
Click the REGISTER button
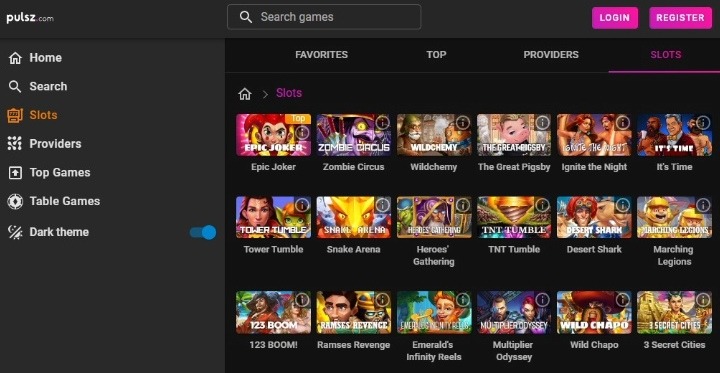pyautogui.click(x=681, y=18)
